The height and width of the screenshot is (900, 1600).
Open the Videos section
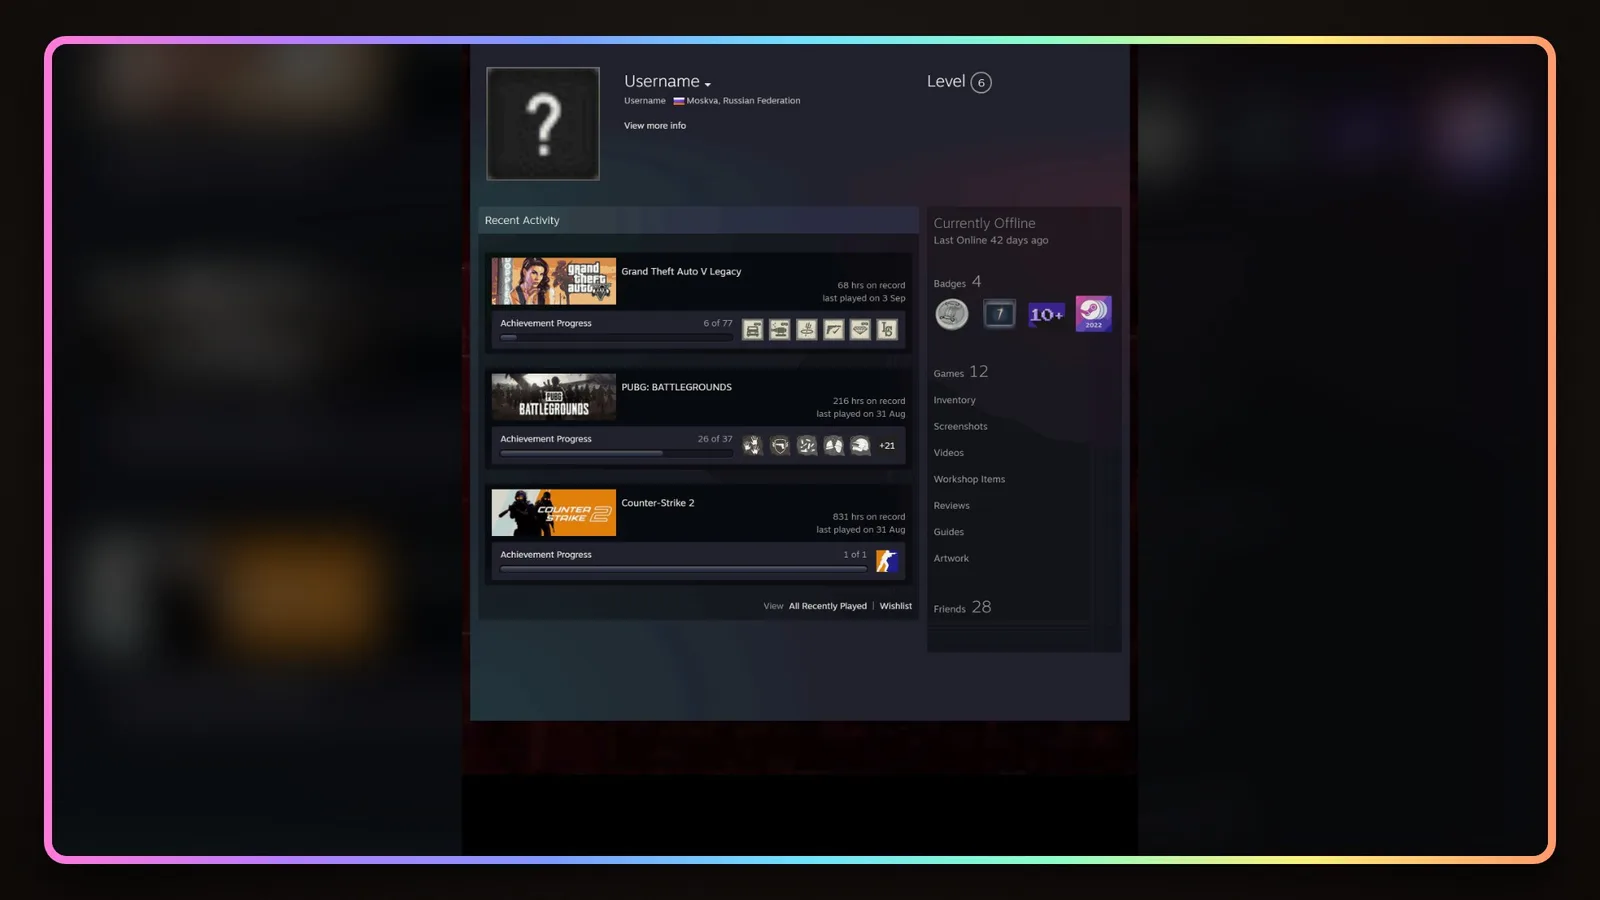[949, 453]
